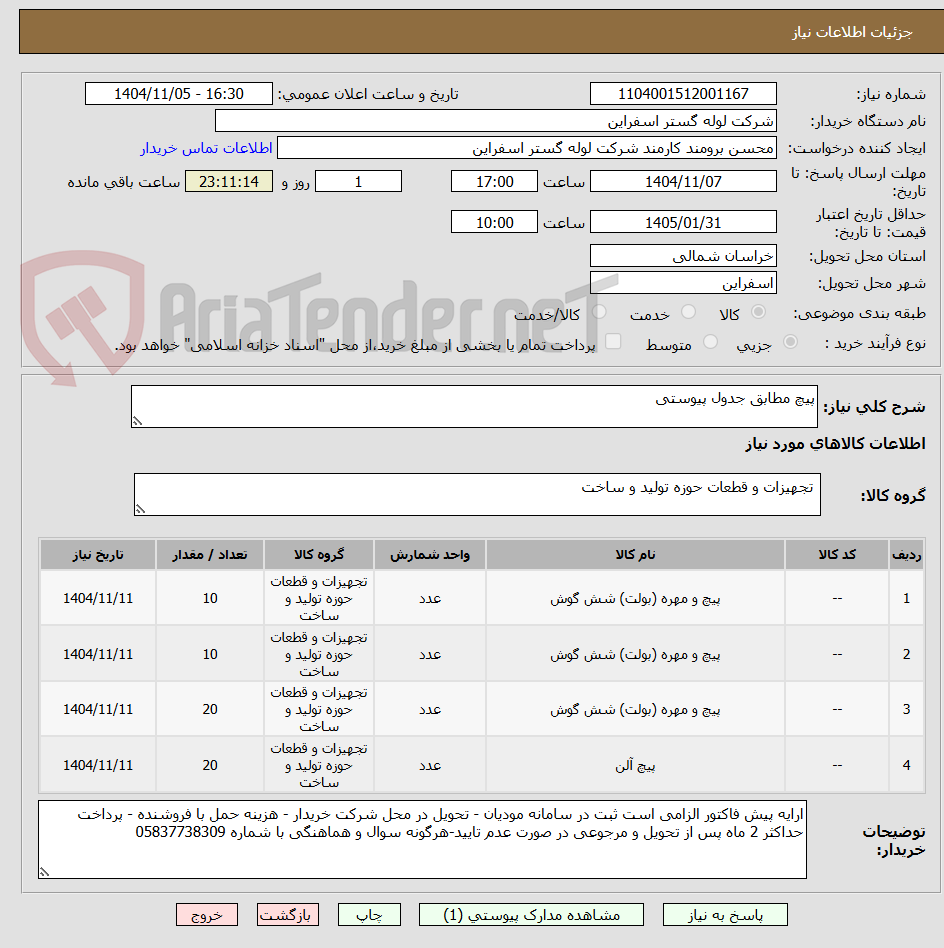
Task: Click the گروه کالا text area
Action: coord(477,495)
